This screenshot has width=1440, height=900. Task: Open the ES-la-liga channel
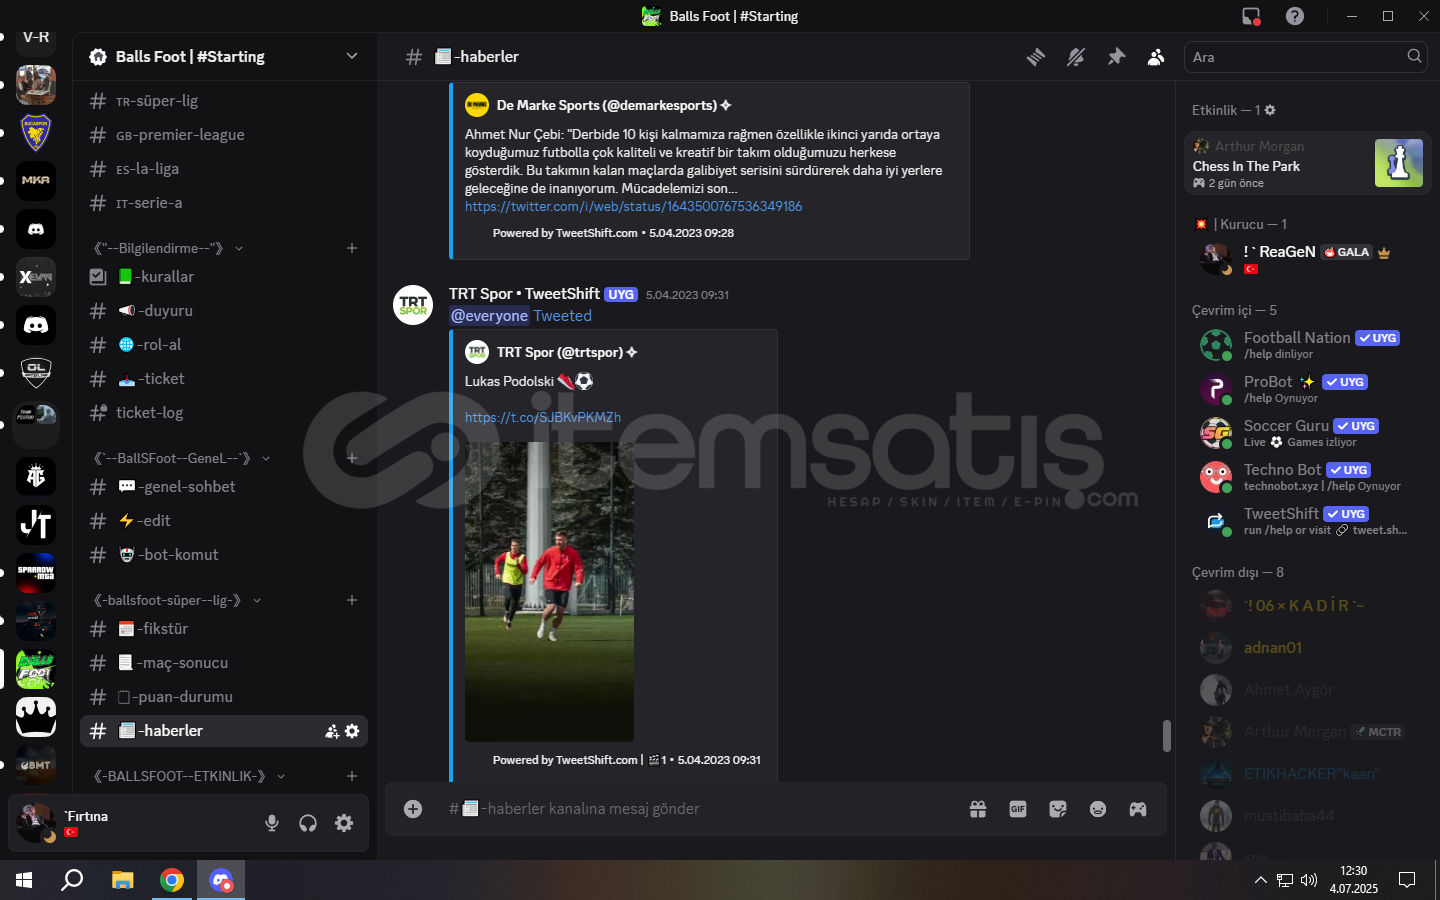[x=224, y=169]
